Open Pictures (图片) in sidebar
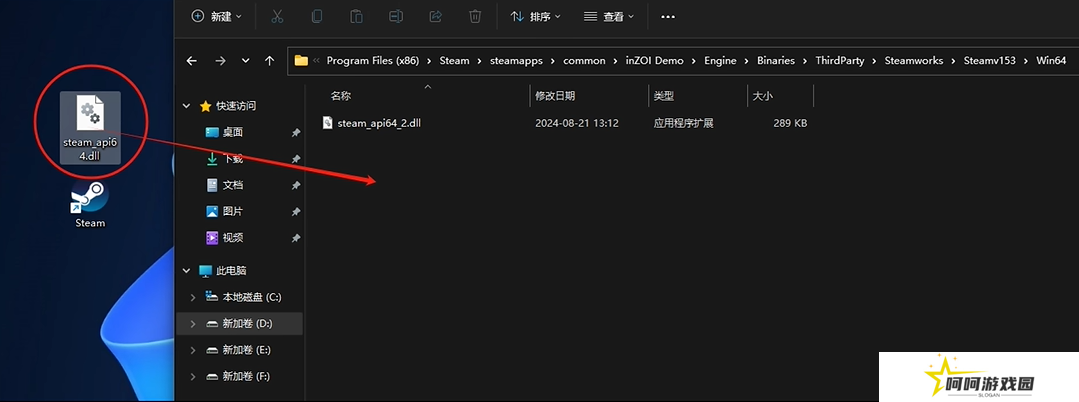The width and height of the screenshot is (1079, 402). click(233, 211)
